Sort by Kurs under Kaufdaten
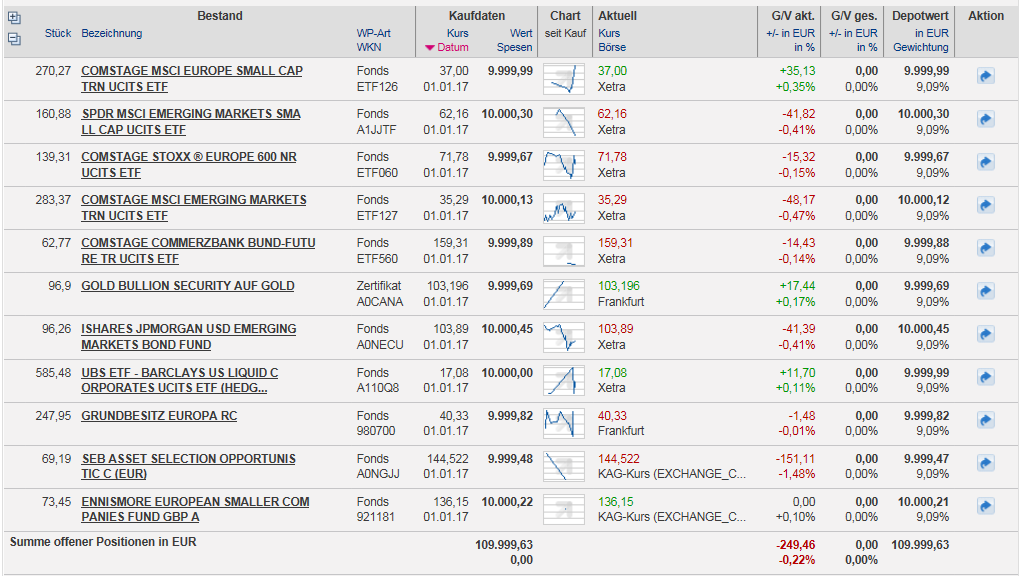This screenshot has height=576, width=1027. 458,33
